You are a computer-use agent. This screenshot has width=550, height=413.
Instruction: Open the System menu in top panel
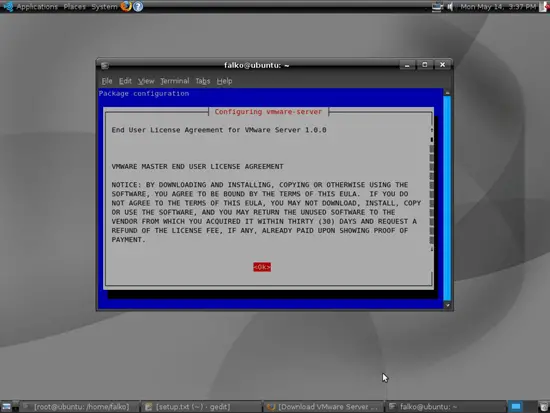coord(104,7)
